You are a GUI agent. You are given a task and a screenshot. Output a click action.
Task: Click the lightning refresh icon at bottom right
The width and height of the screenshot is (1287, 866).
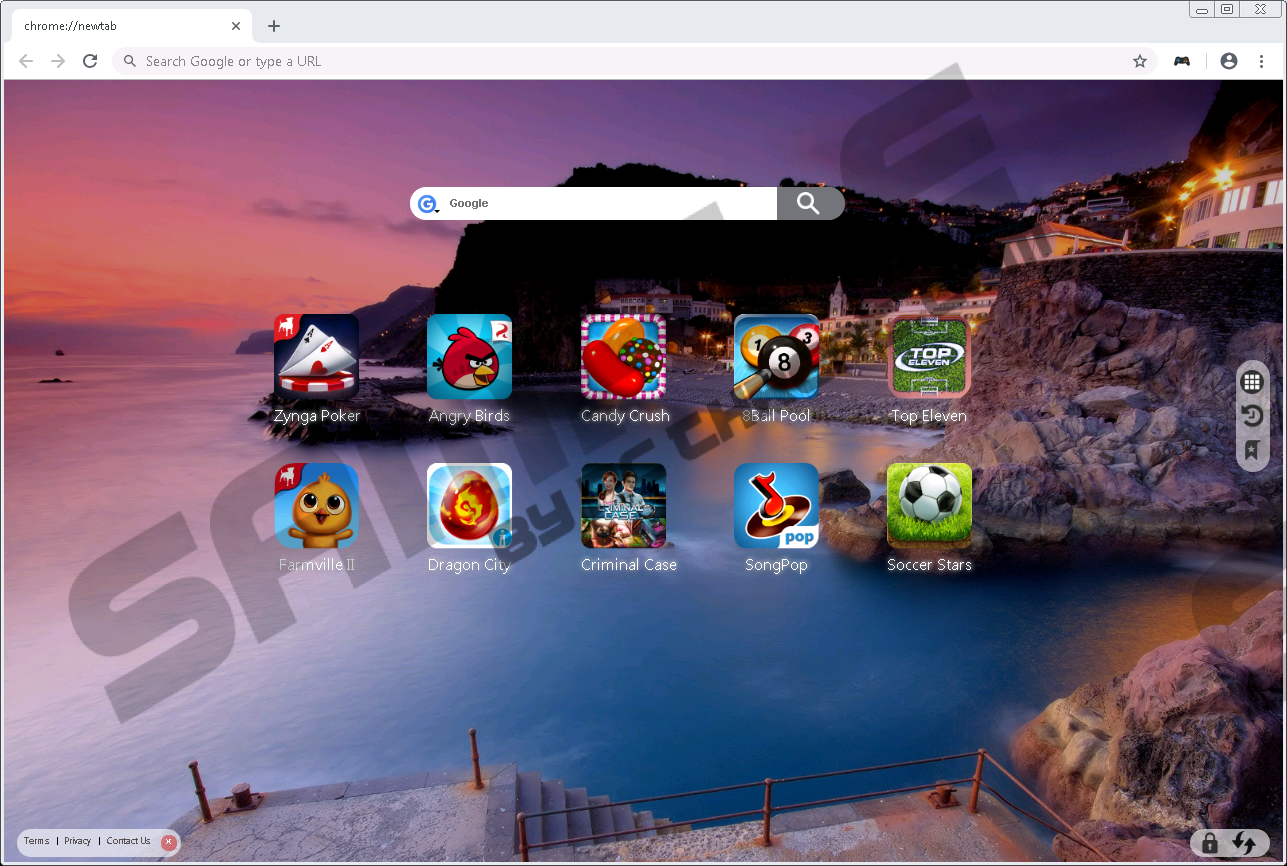1244,843
